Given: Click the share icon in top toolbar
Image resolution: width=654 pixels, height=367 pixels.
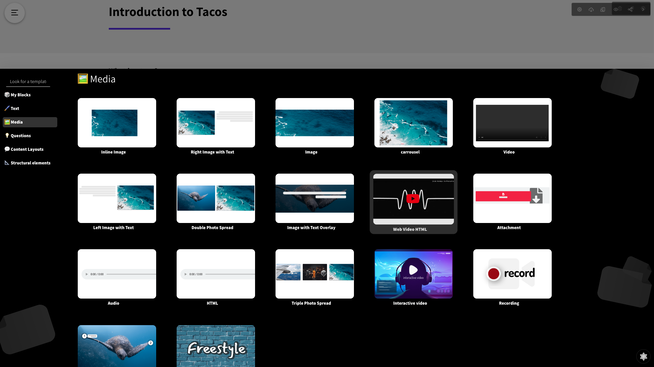Looking at the screenshot, I should (630, 9).
